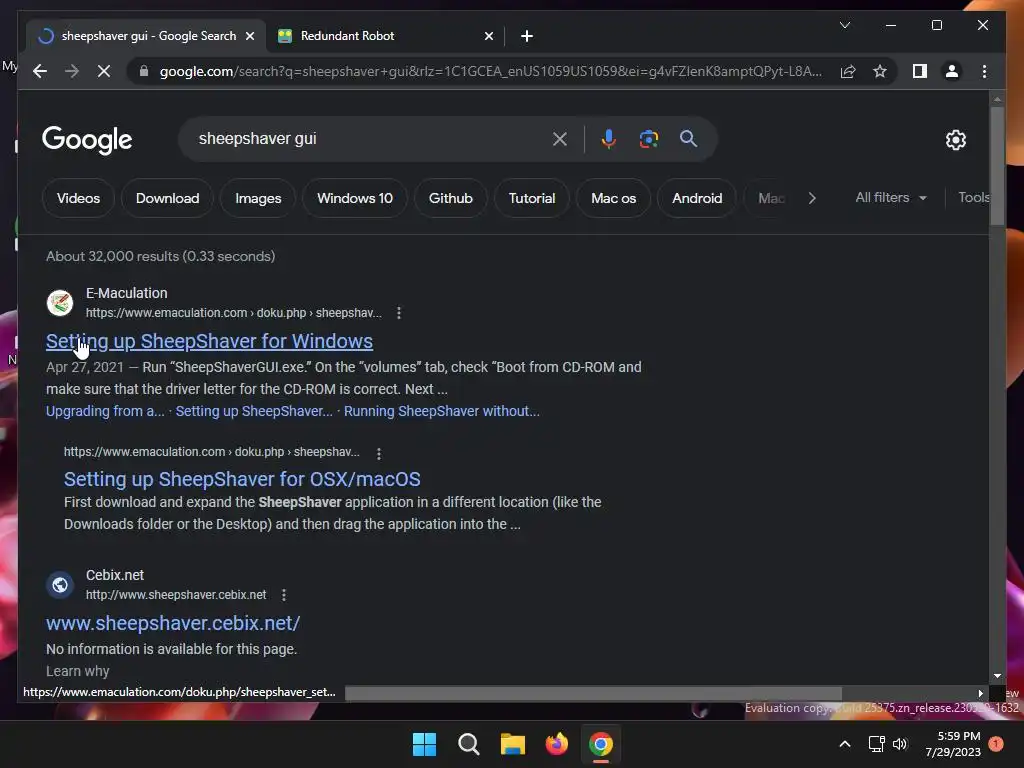The width and height of the screenshot is (1024, 768).
Task: Open a new browser tab
Action: [527, 36]
